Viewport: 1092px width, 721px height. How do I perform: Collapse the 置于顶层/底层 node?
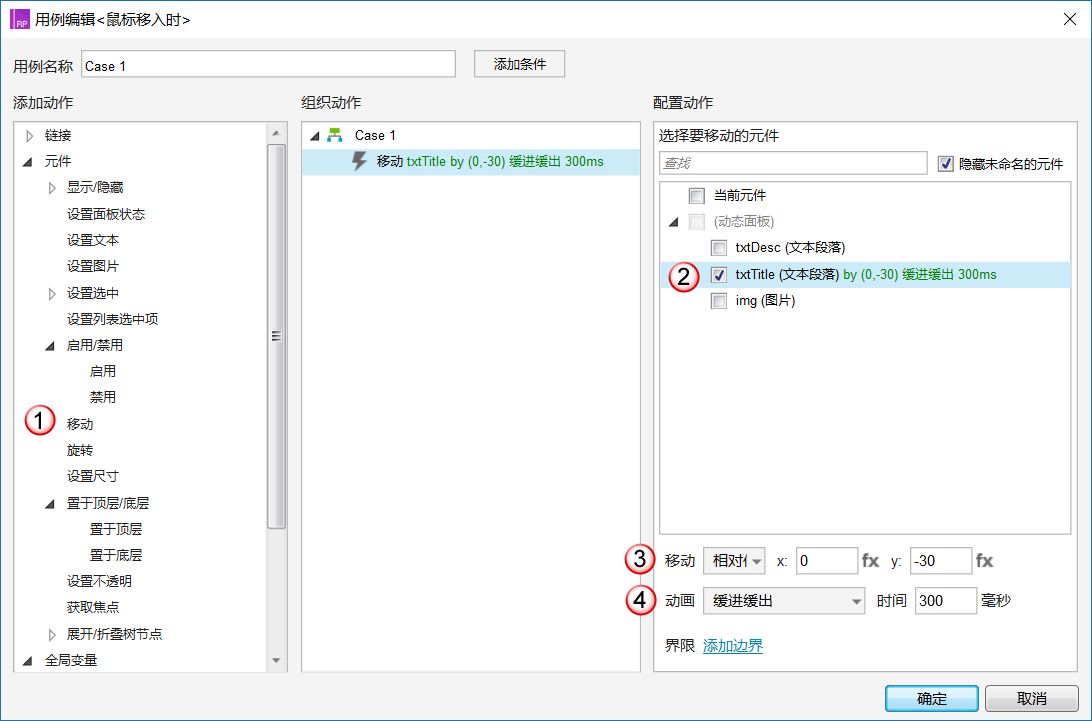coord(50,504)
